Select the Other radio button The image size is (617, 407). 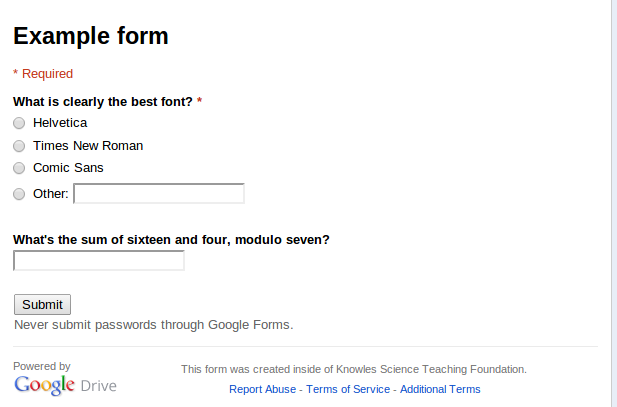pos(19,194)
